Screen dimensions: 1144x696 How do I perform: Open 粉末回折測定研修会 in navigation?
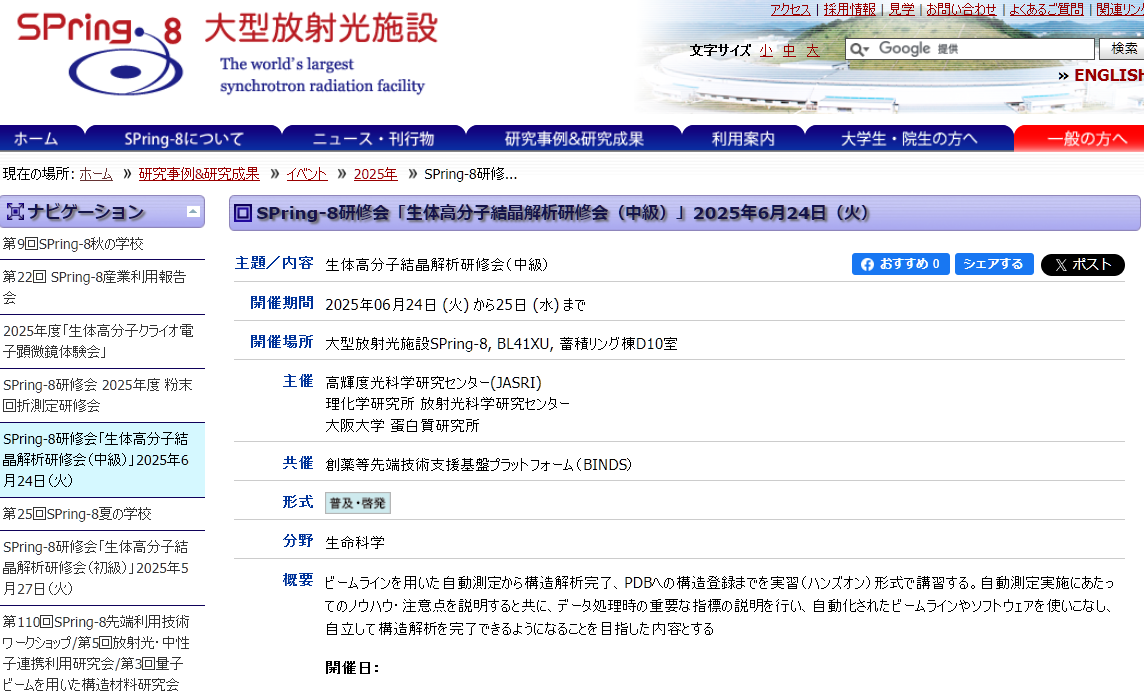[x=102, y=395]
